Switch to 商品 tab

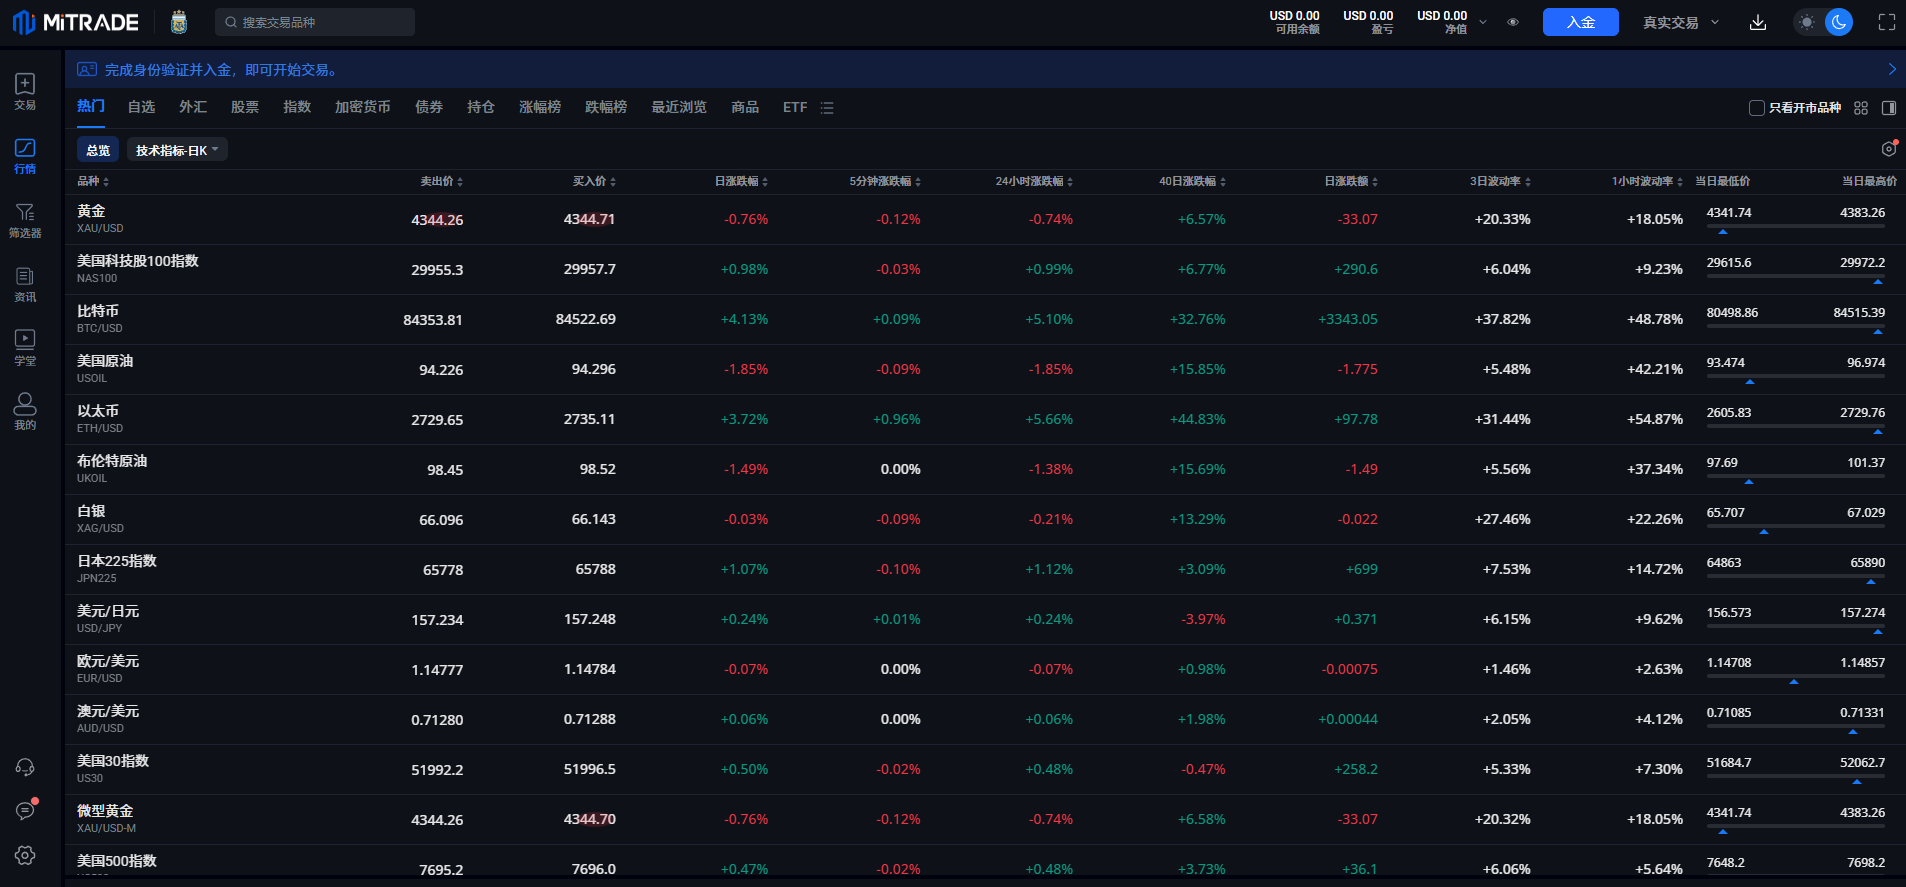(x=745, y=107)
